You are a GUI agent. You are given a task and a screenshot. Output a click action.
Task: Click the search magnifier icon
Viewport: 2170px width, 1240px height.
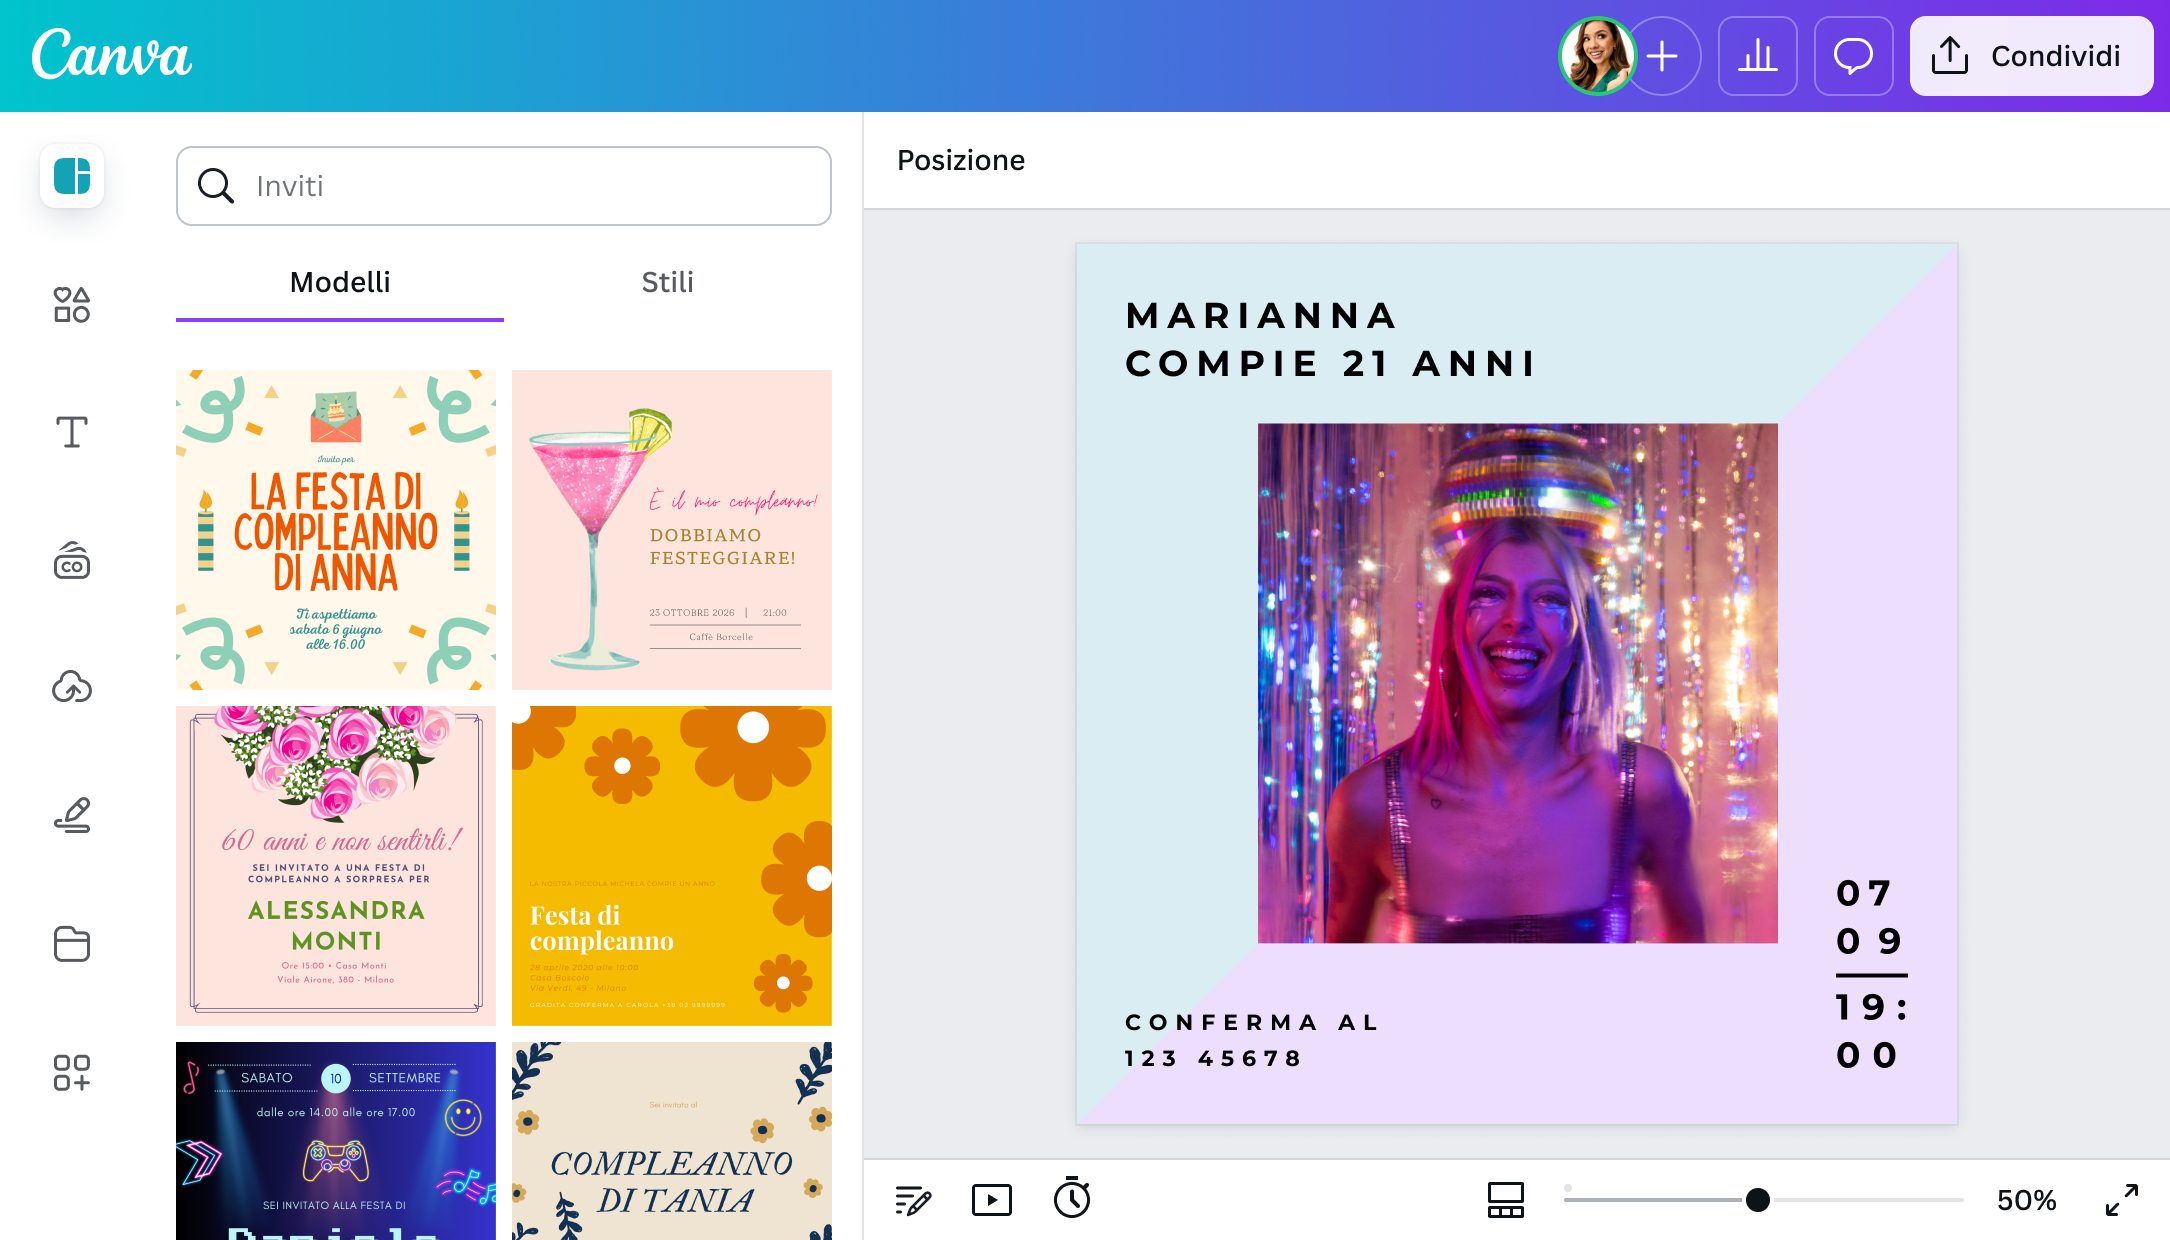point(216,186)
